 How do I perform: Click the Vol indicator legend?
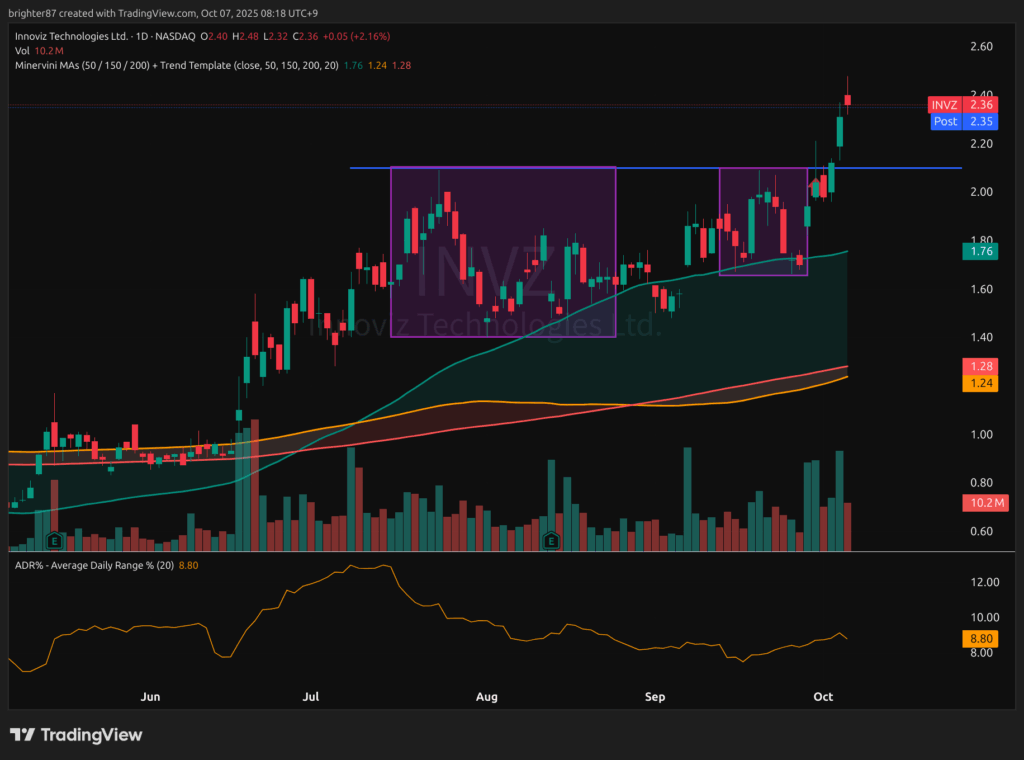[24, 50]
